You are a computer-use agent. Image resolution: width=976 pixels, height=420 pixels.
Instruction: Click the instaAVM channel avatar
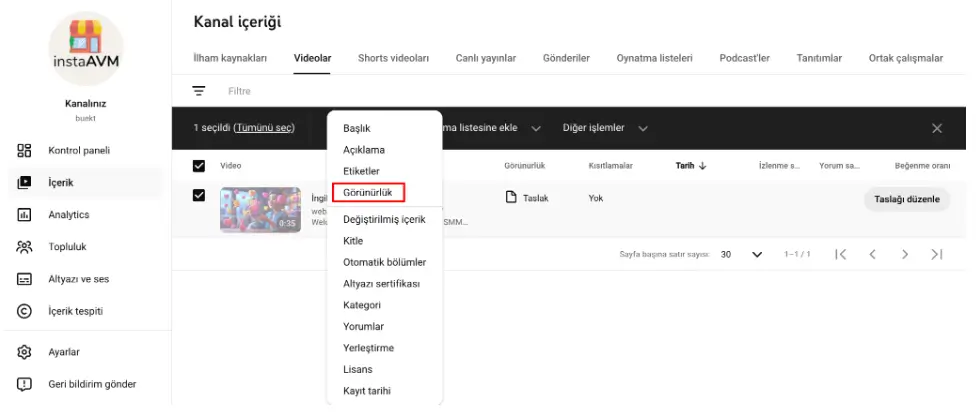click(86, 49)
